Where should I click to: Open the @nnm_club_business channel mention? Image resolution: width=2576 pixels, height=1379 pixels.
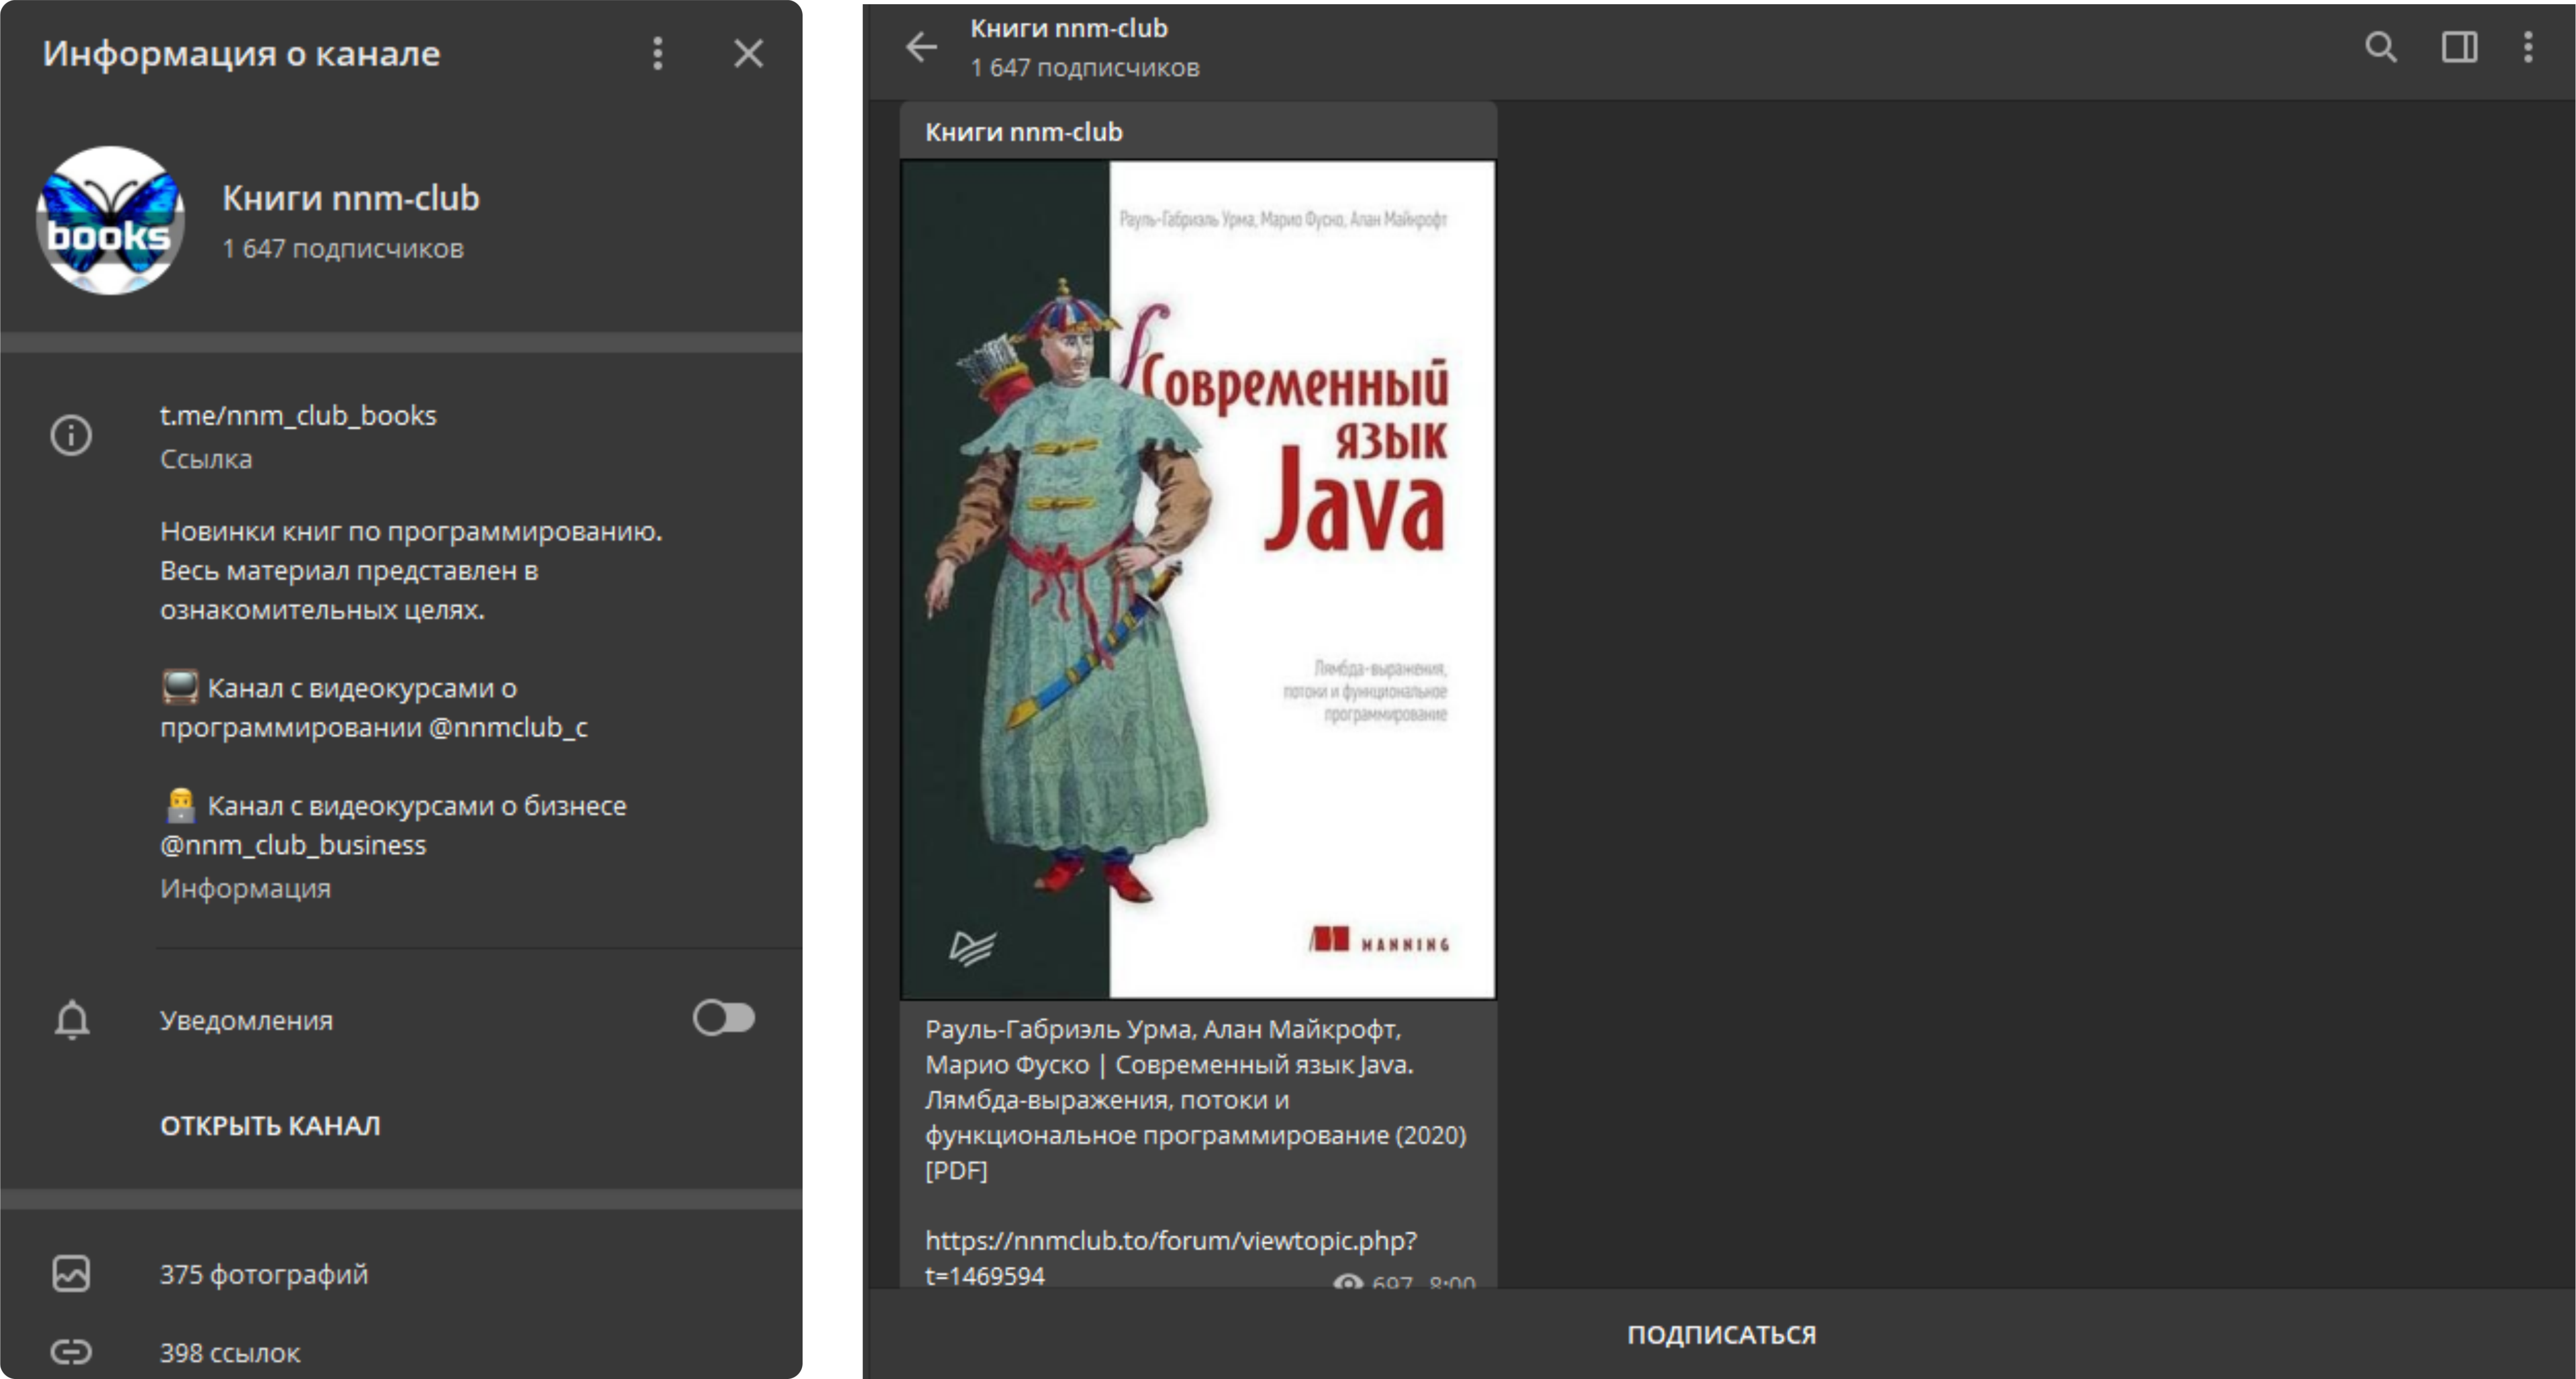click(293, 845)
